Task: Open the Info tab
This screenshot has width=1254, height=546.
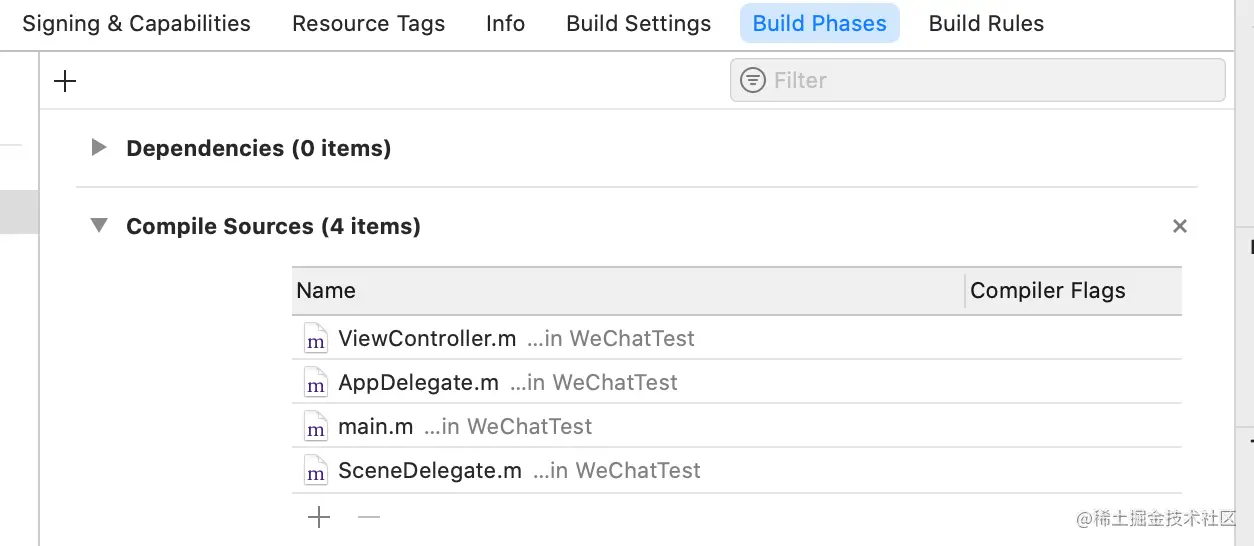Action: pos(505,24)
